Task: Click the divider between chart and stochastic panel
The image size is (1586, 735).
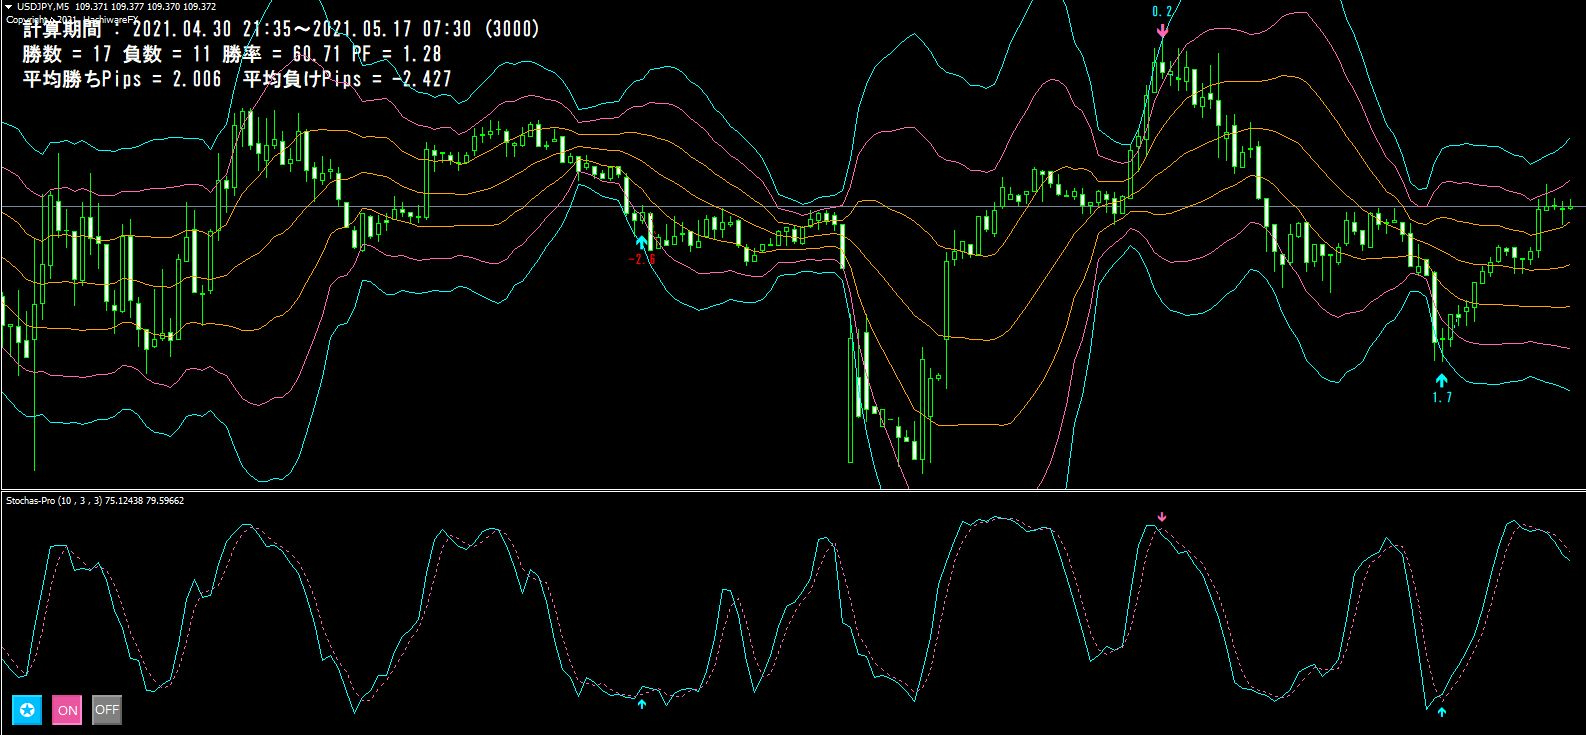Action: (793, 490)
